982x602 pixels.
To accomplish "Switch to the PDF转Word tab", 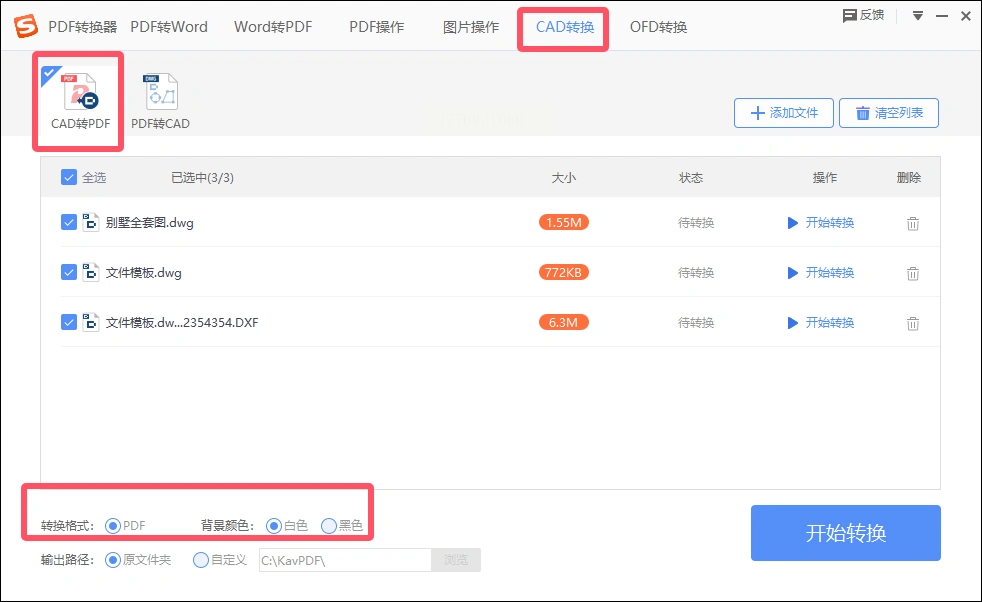I will 169,27.
